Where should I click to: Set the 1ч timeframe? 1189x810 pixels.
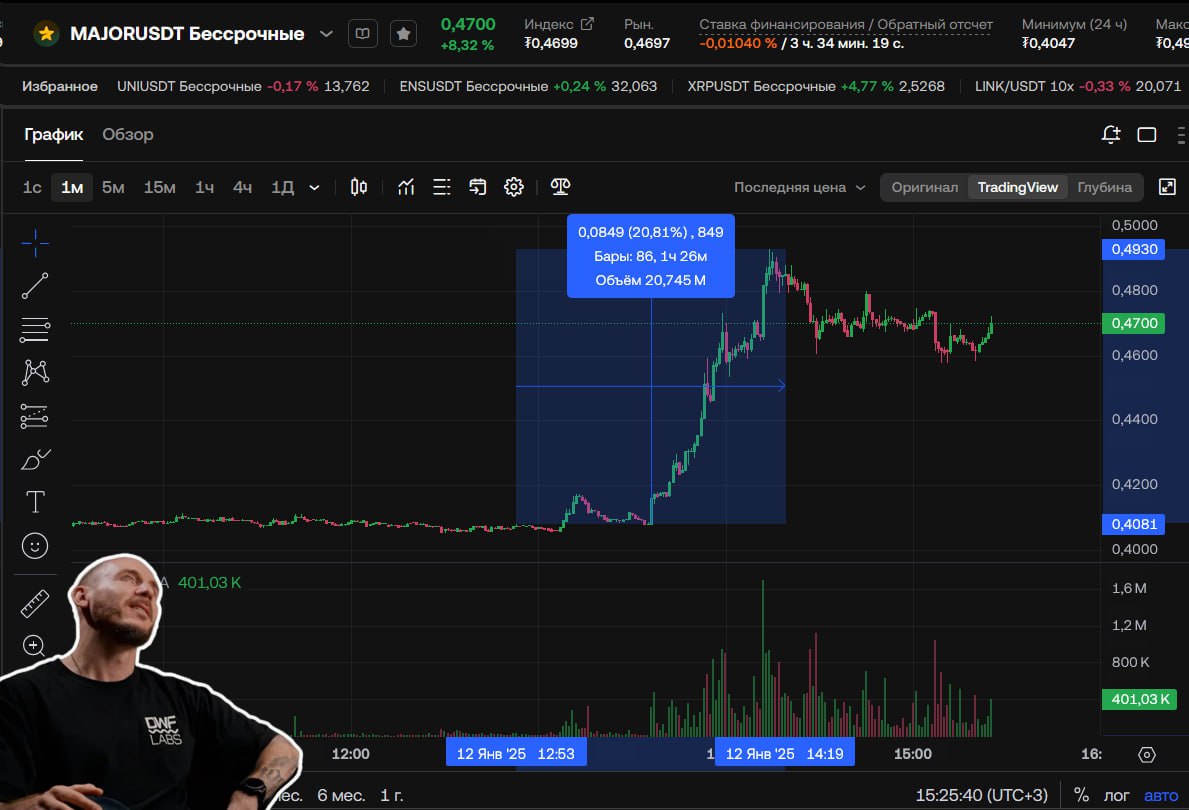[204, 187]
